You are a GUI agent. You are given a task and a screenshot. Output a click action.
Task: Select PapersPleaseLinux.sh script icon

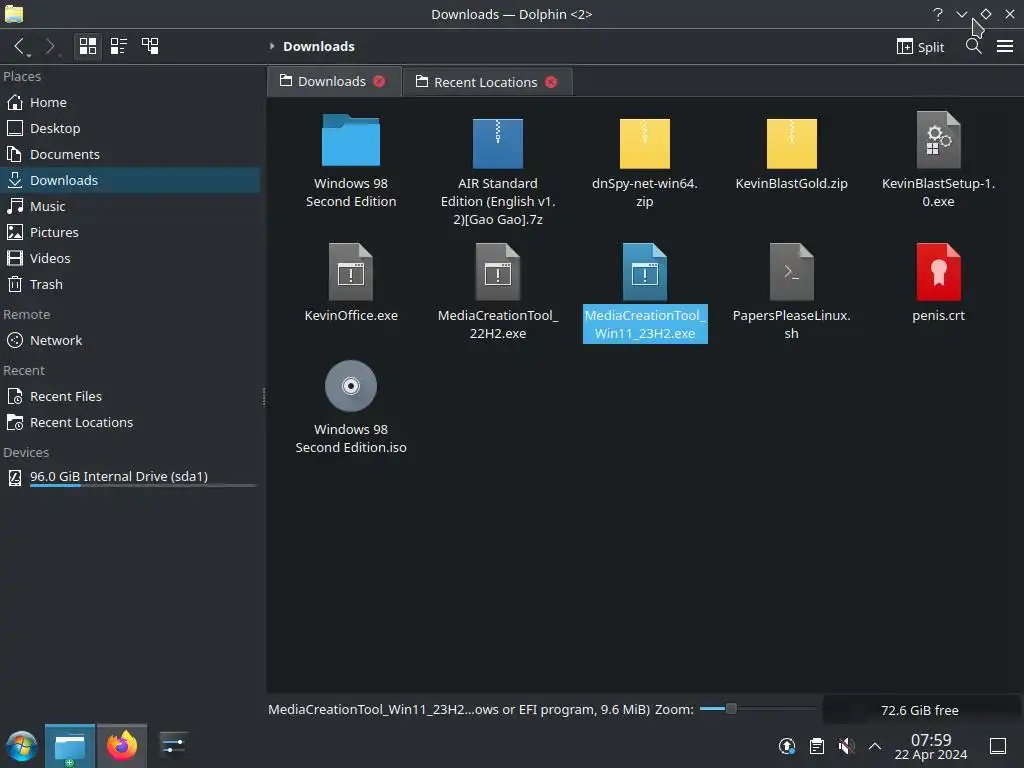[x=792, y=272]
